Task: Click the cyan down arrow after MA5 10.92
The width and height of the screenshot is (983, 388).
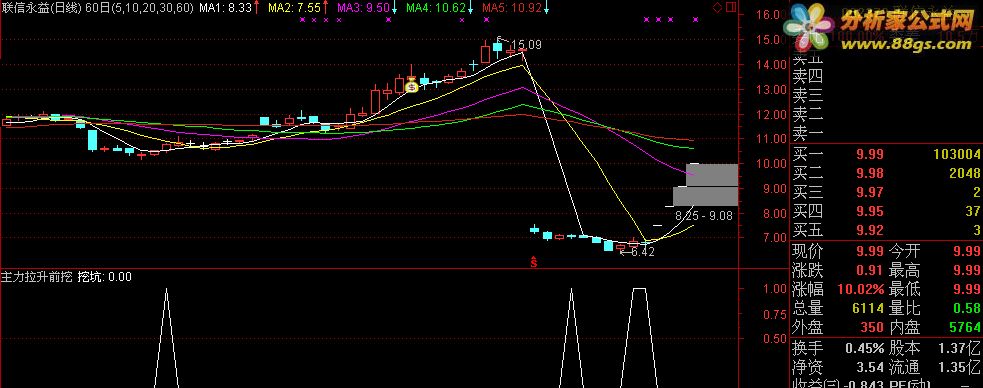Action: click(547, 8)
